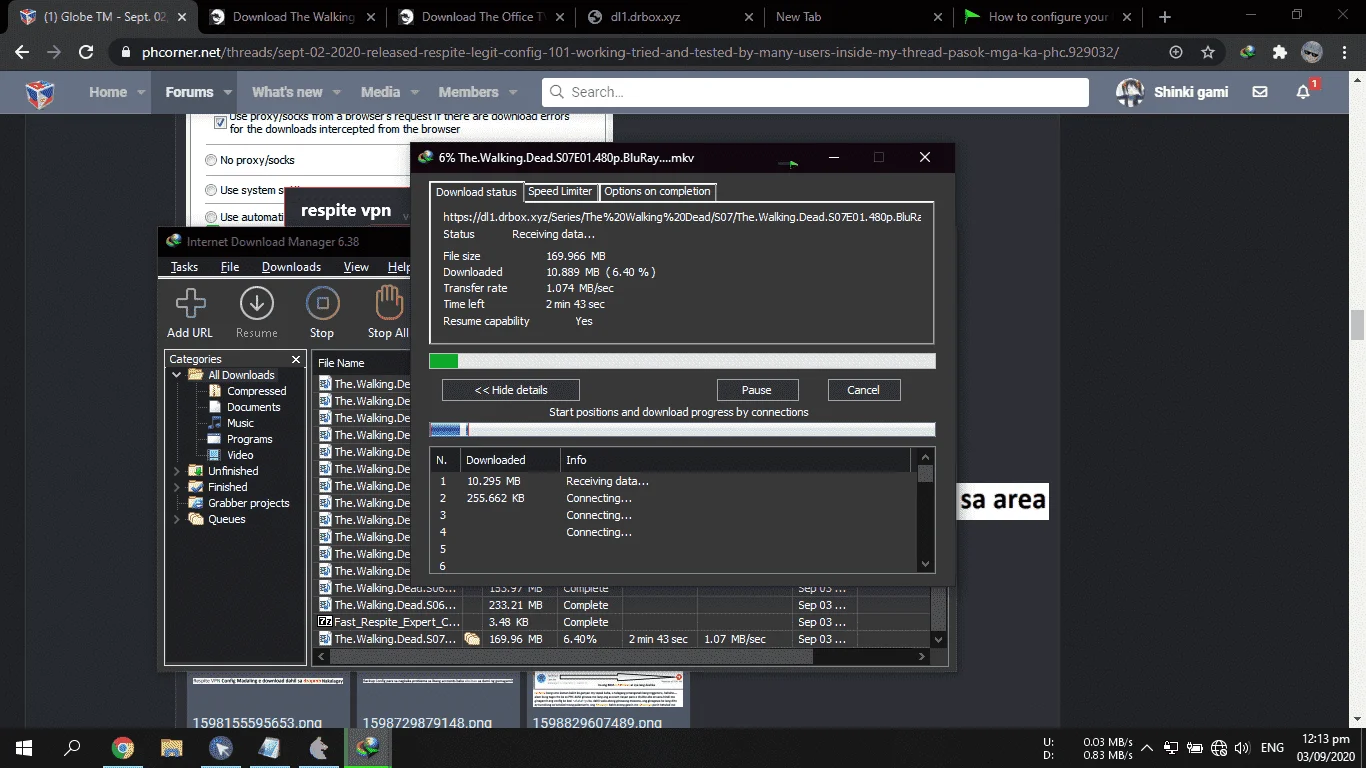The image size is (1366, 768).
Task: Open the Home dropdown arrow
Action: point(140,92)
